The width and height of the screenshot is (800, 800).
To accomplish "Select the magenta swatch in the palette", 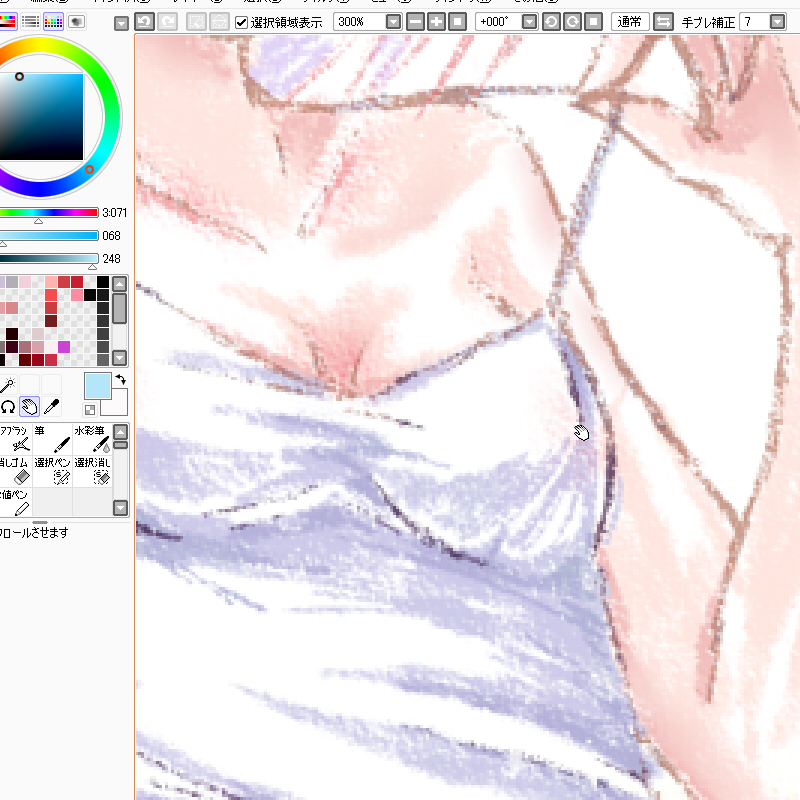I will click(x=64, y=347).
